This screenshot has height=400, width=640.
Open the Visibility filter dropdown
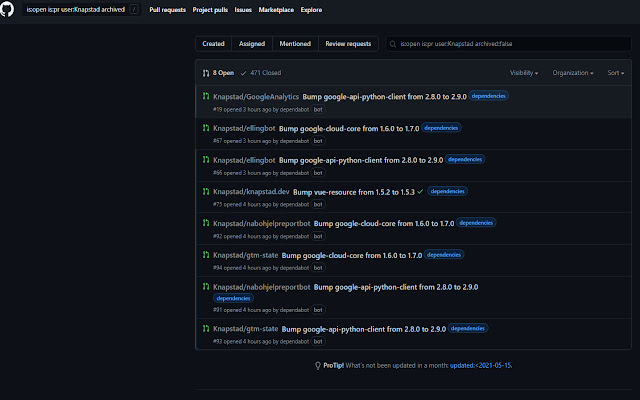[524, 73]
